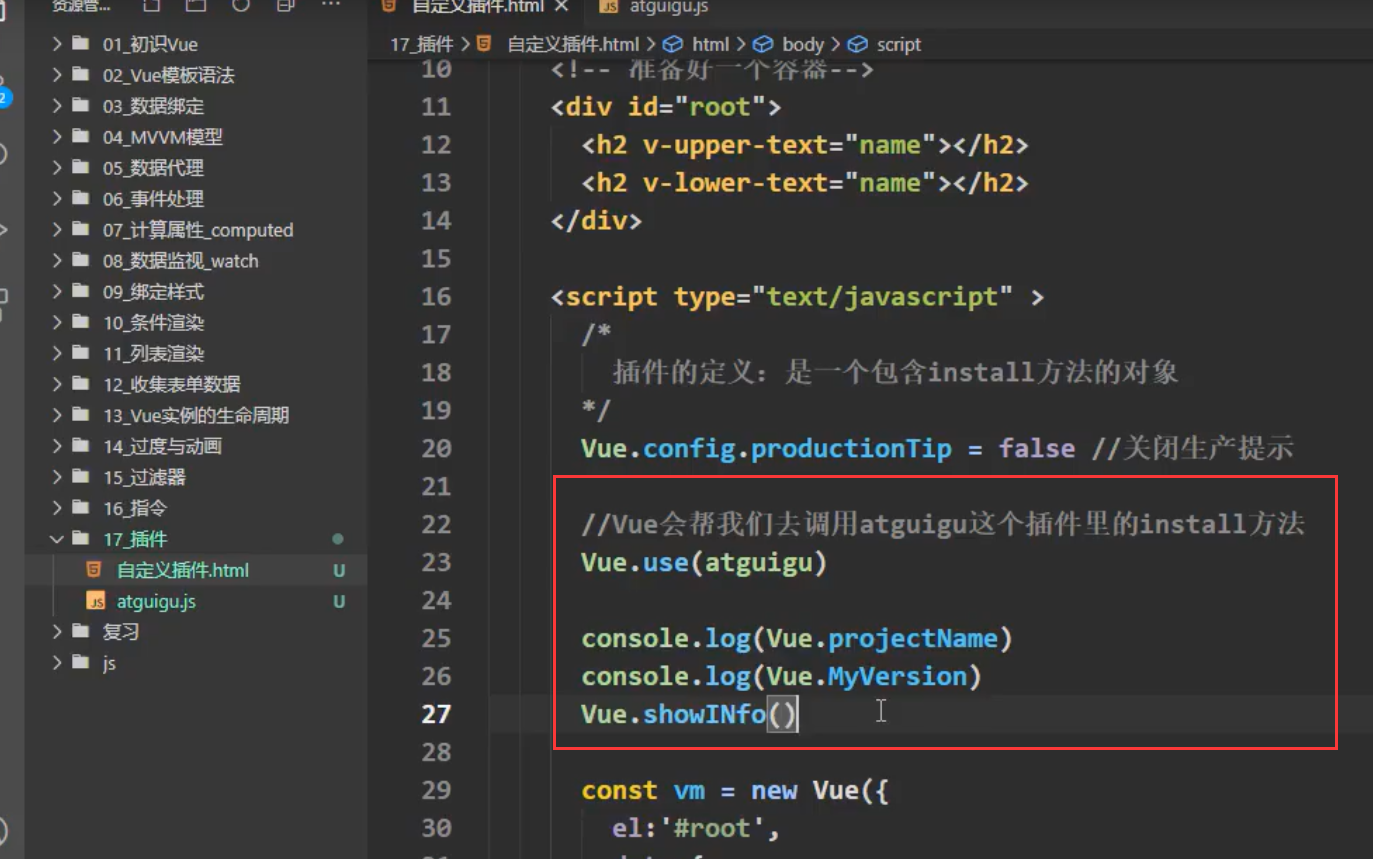
Task: Expand the 07_计算属性_computed folder chevron
Action: point(57,230)
